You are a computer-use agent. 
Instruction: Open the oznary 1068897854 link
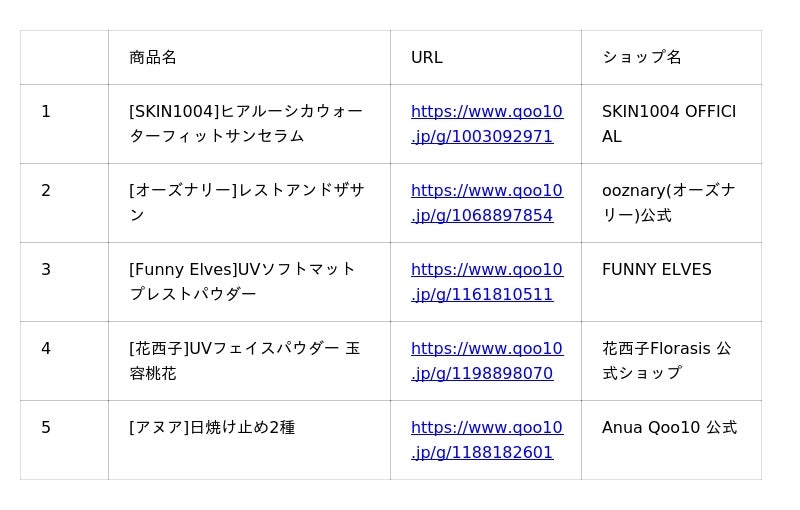tap(487, 203)
